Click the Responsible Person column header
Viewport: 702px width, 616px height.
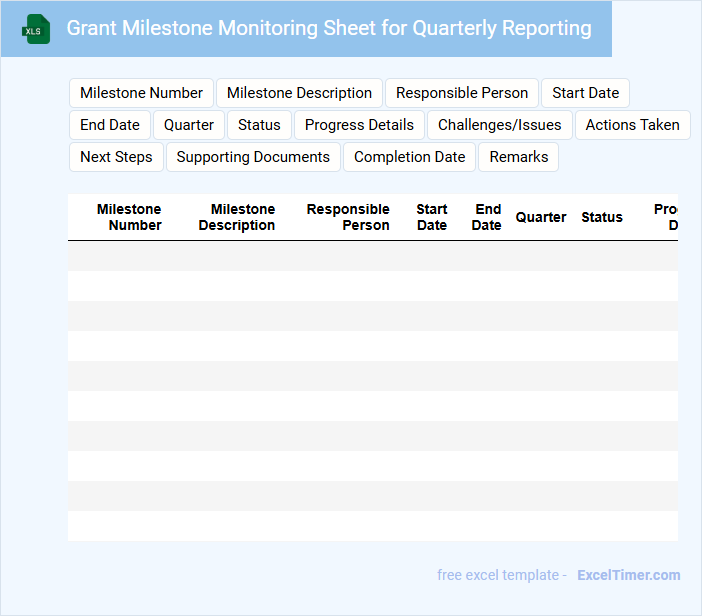pos(348,217)
